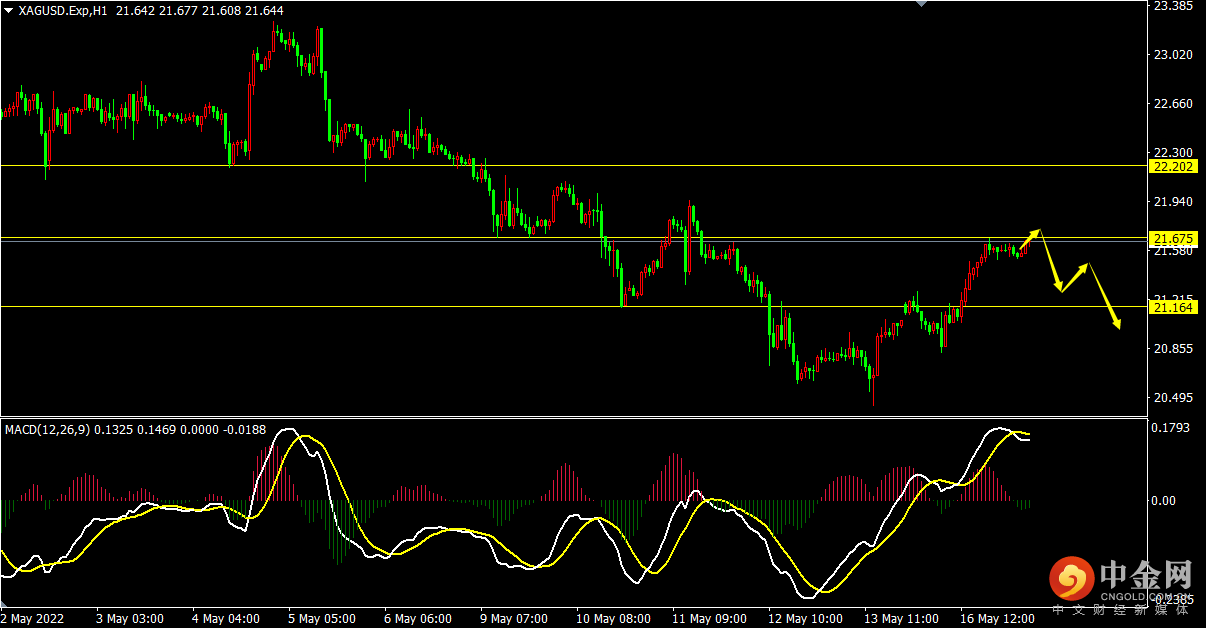The width and height of the screenshot is (1206, 628).
Task: Click the 20.495 value on price scale
Action: tap(1173, 398)
